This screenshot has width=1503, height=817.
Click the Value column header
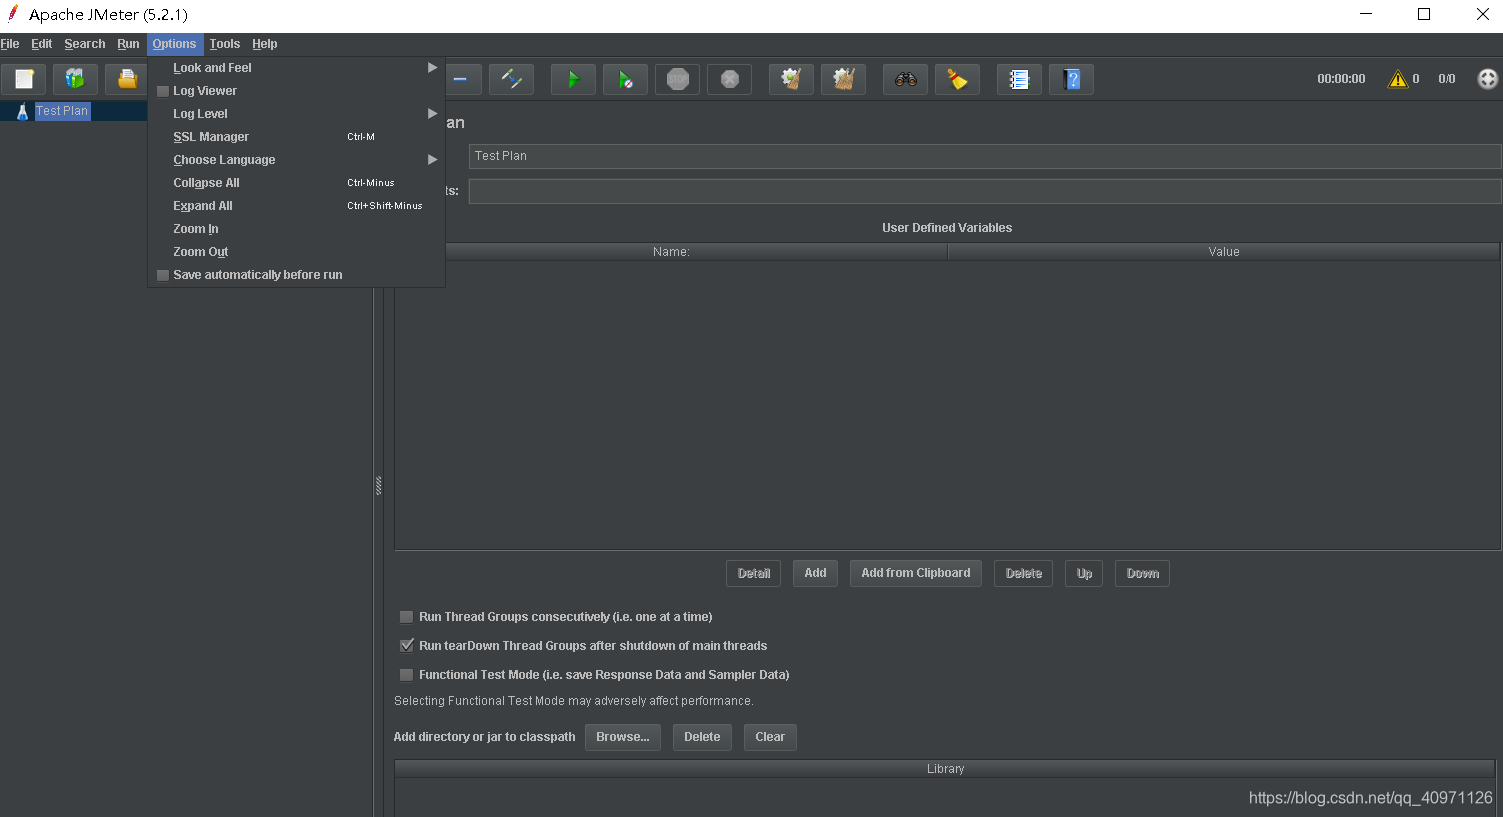point(1224,252)
